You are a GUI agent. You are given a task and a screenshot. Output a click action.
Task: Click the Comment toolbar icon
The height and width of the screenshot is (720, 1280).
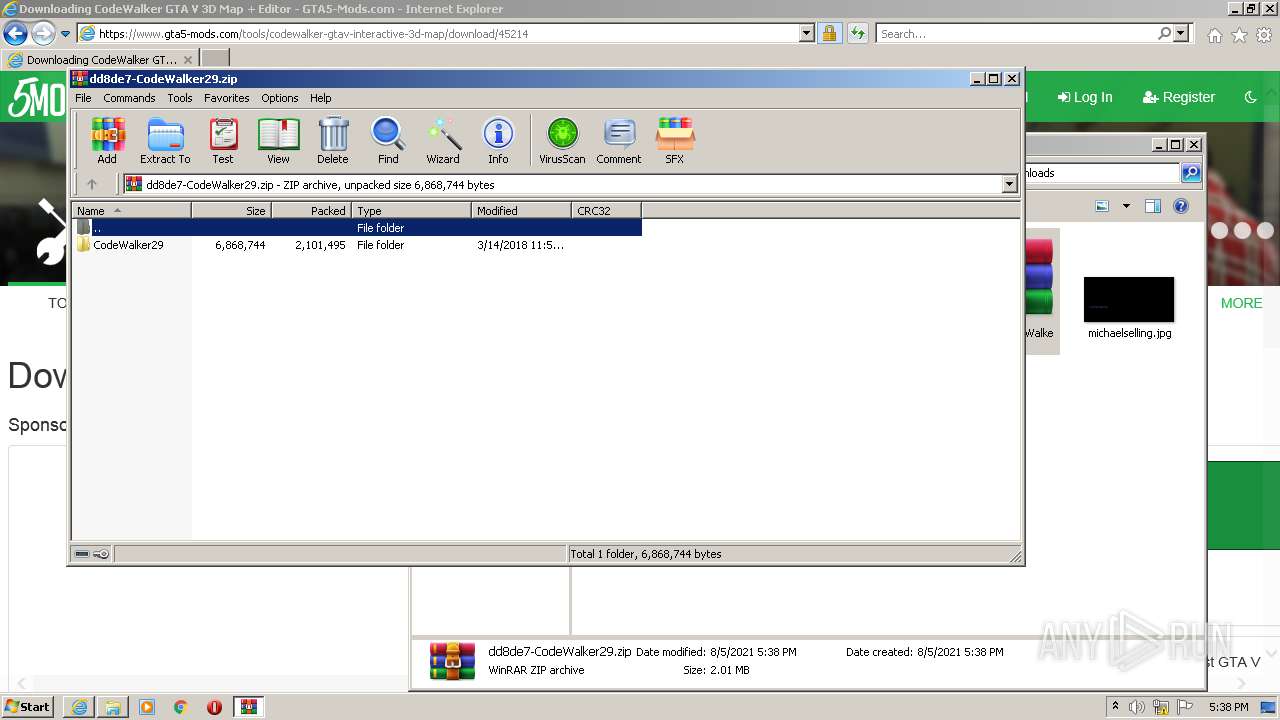pos(619,140)
